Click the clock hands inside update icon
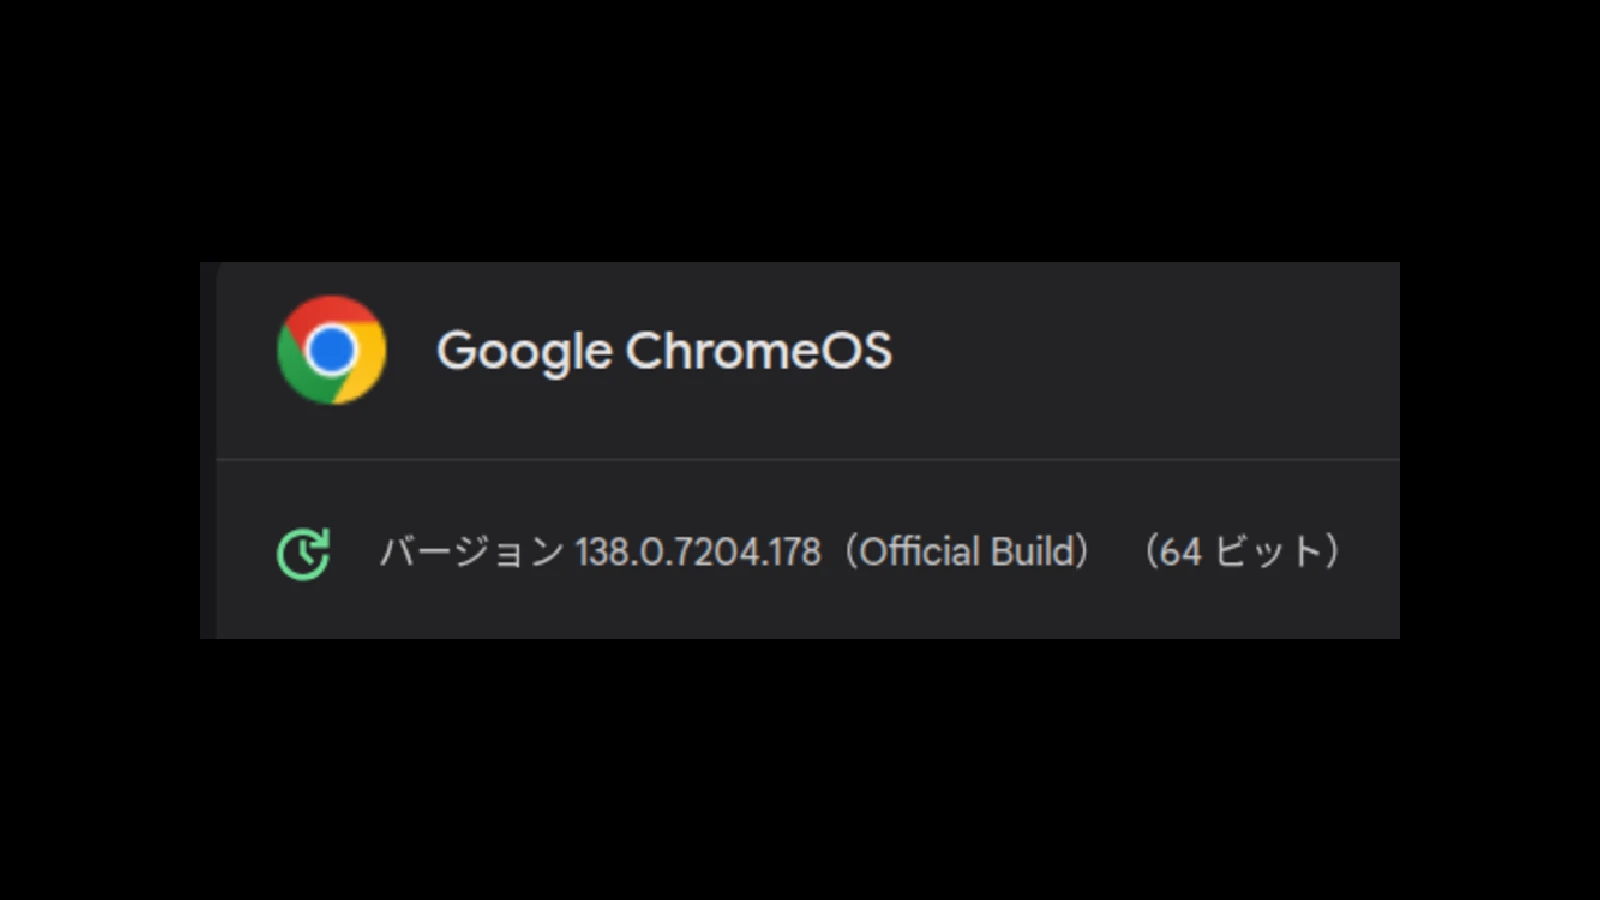Screen dimensions: 1600x900 302,556
